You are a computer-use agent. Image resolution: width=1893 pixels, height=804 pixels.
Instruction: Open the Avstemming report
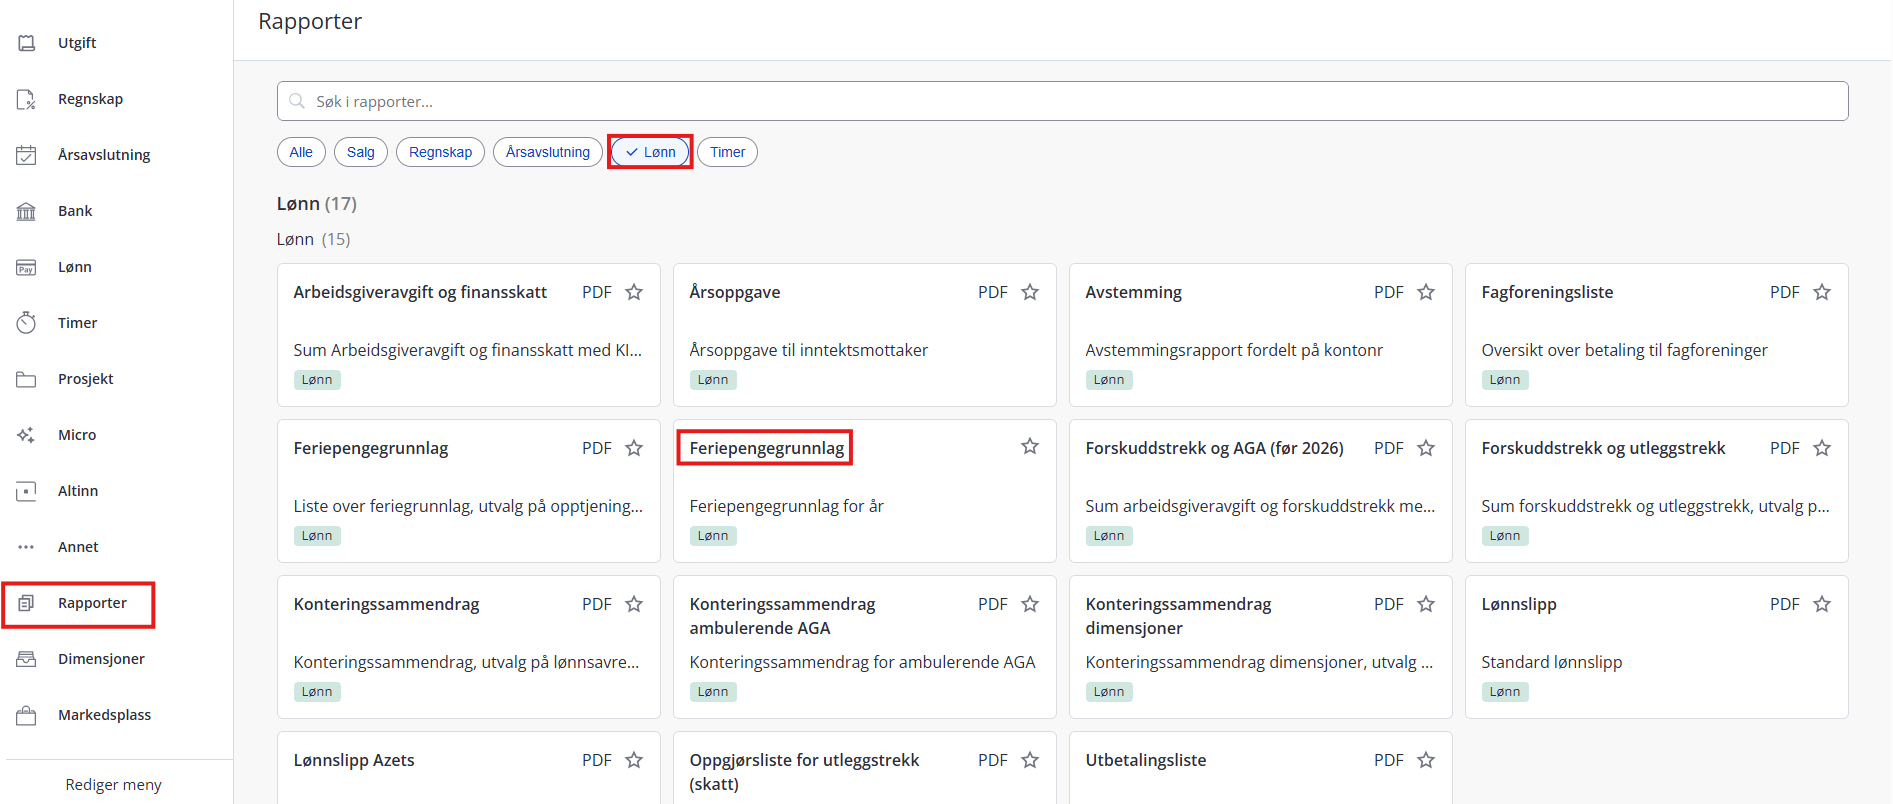click(x=1261, y=335)
